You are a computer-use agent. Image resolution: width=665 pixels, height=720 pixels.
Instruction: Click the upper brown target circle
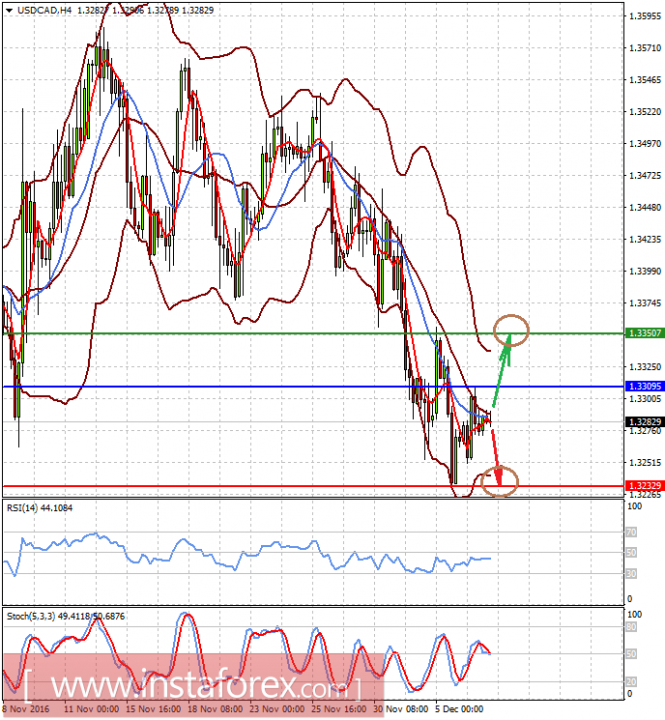click(x=511, y=330)
